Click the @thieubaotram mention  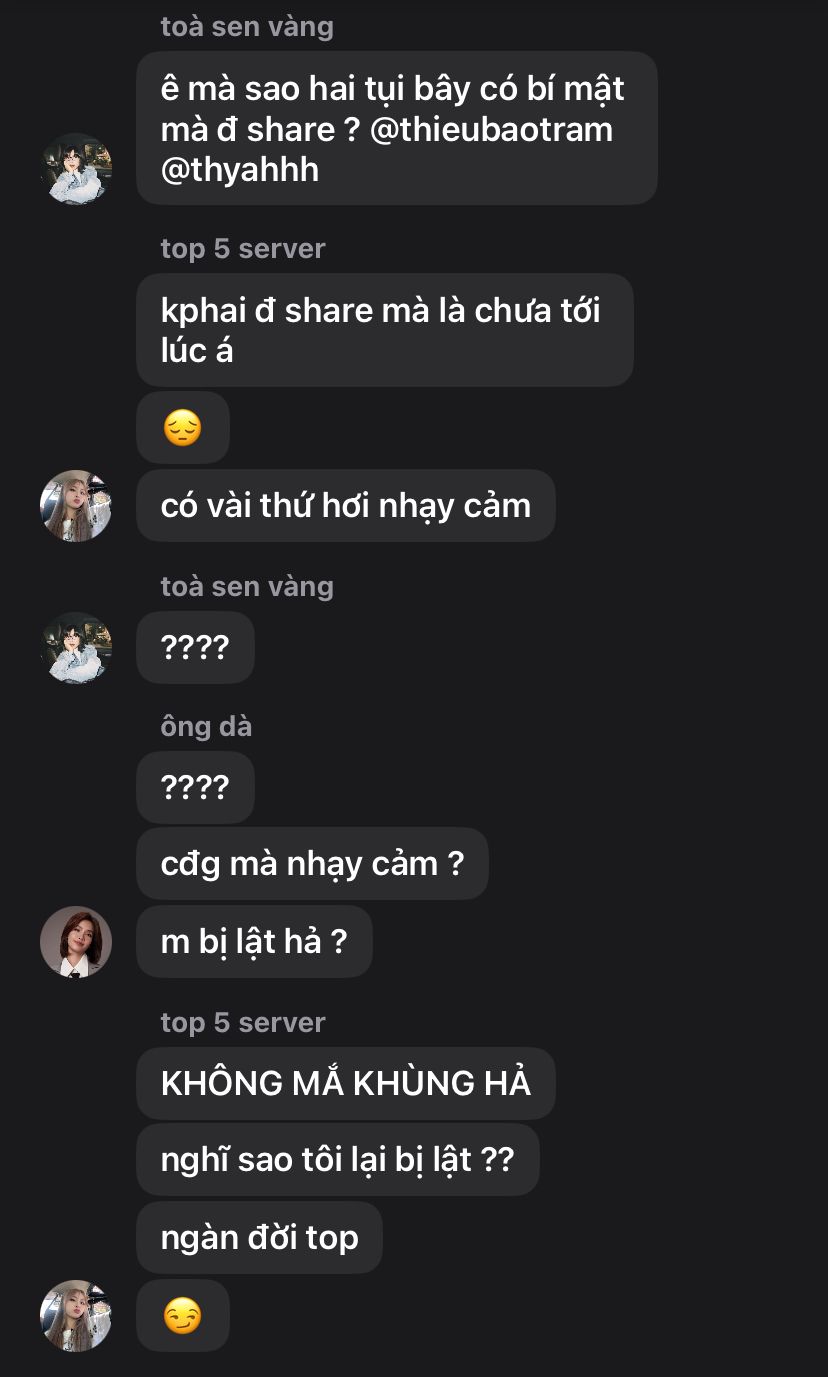click(x=491, y=129)
